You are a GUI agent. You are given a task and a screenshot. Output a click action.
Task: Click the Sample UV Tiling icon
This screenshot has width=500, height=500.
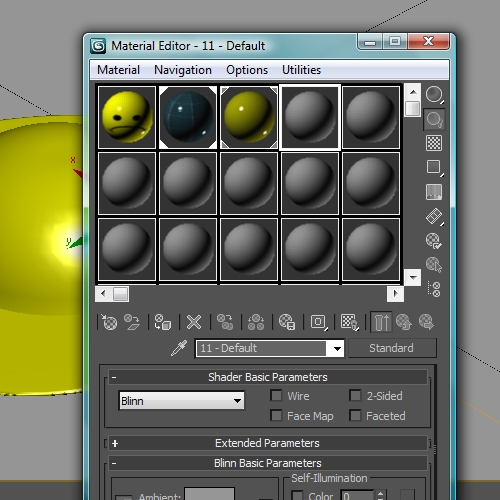click(434, 167)
